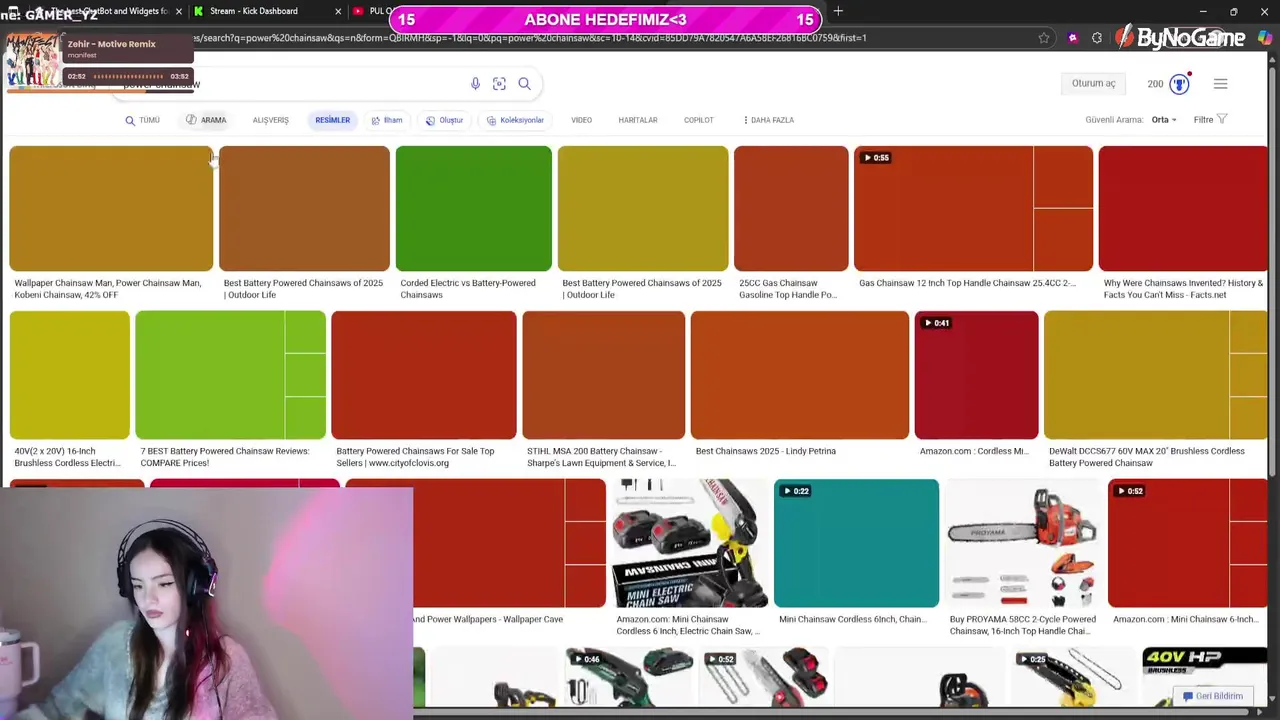1280x720 pixels.
Task: Open the Mini Electric Chain Saw image
Action: click(690, 543)
